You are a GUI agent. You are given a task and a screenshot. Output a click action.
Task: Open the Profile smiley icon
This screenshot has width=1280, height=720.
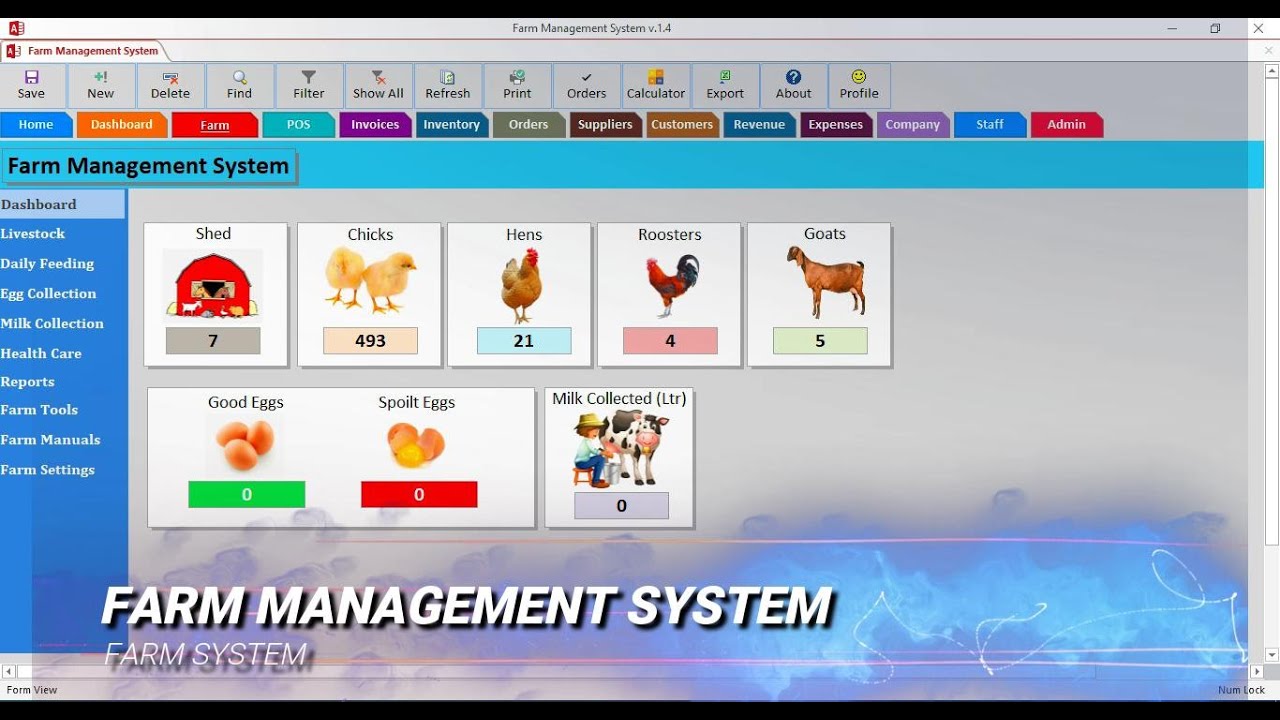pos(859,85)
